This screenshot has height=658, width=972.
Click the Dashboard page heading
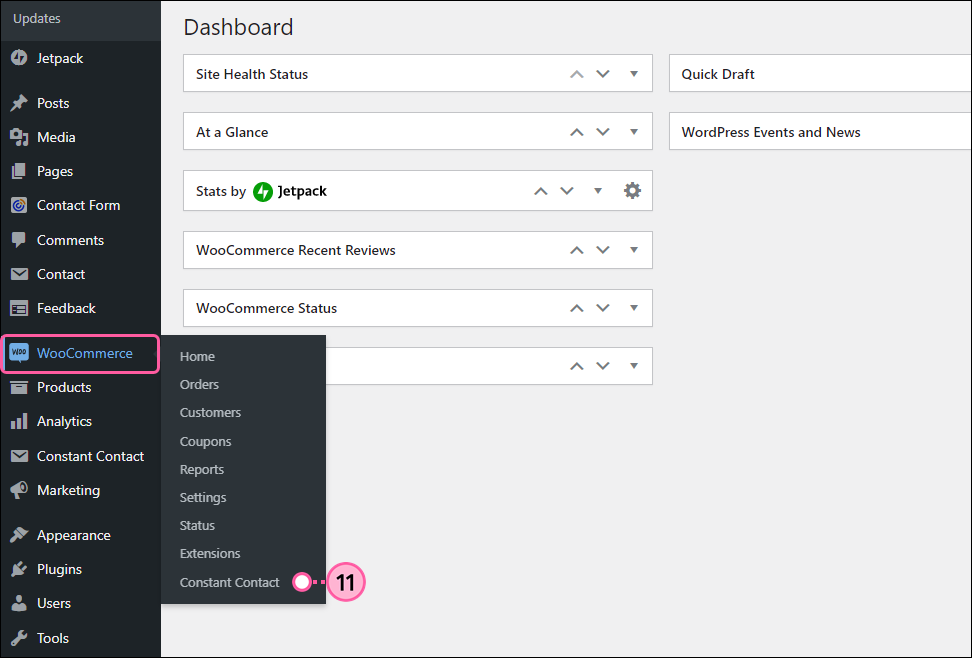[238, 27]
